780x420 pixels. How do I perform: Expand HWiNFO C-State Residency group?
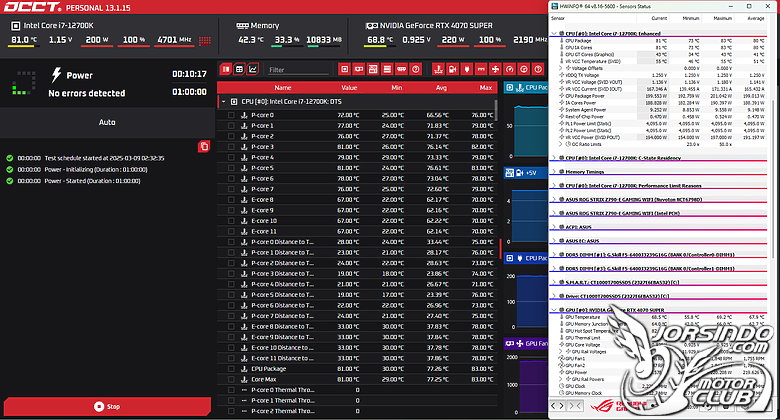tap(554, 158)
